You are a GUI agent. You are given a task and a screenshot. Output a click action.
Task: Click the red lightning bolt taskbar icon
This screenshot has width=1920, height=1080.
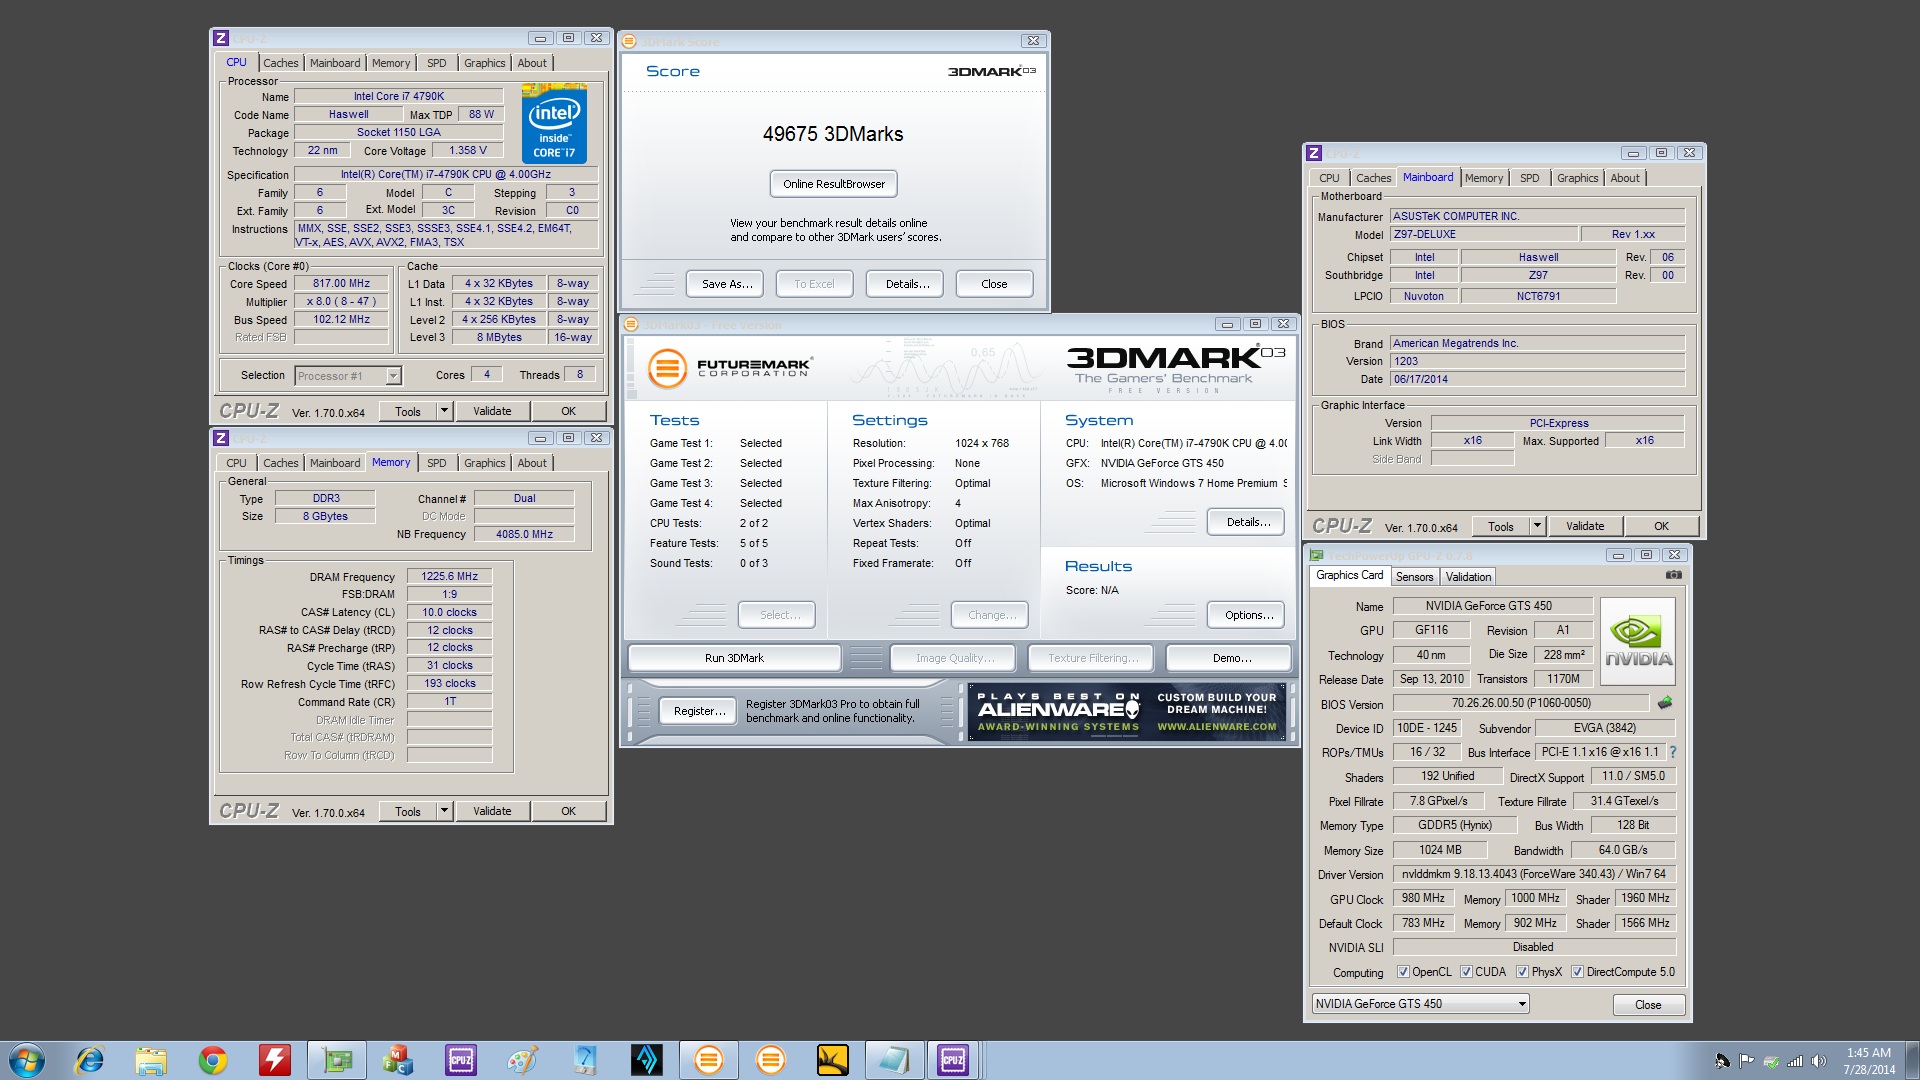pos(275,1059)
